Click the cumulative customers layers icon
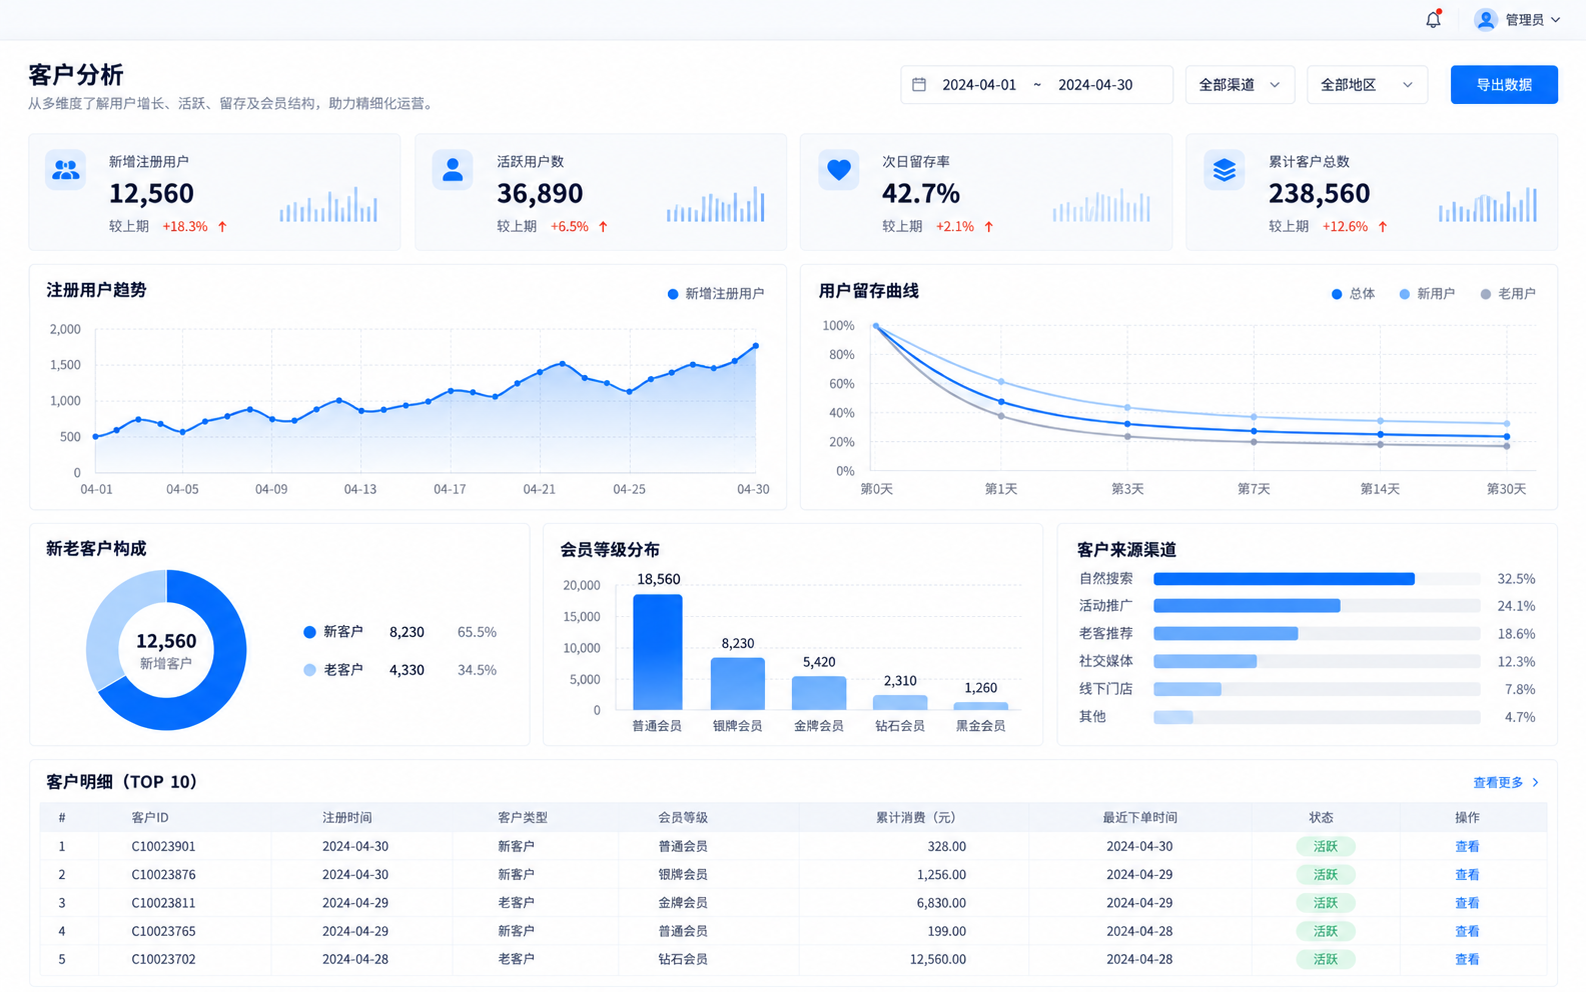1586x992 pixels. [1224, 170]
